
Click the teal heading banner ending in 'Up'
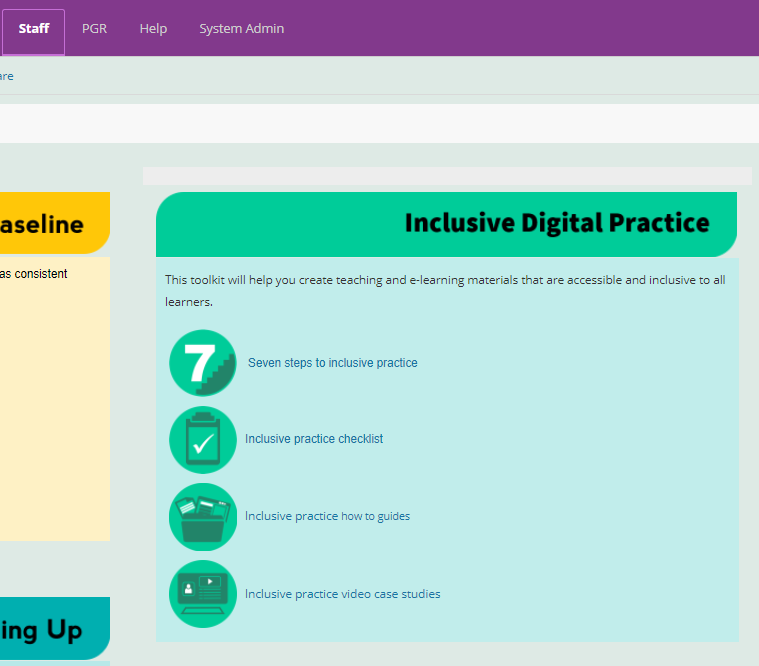(48, 629)
